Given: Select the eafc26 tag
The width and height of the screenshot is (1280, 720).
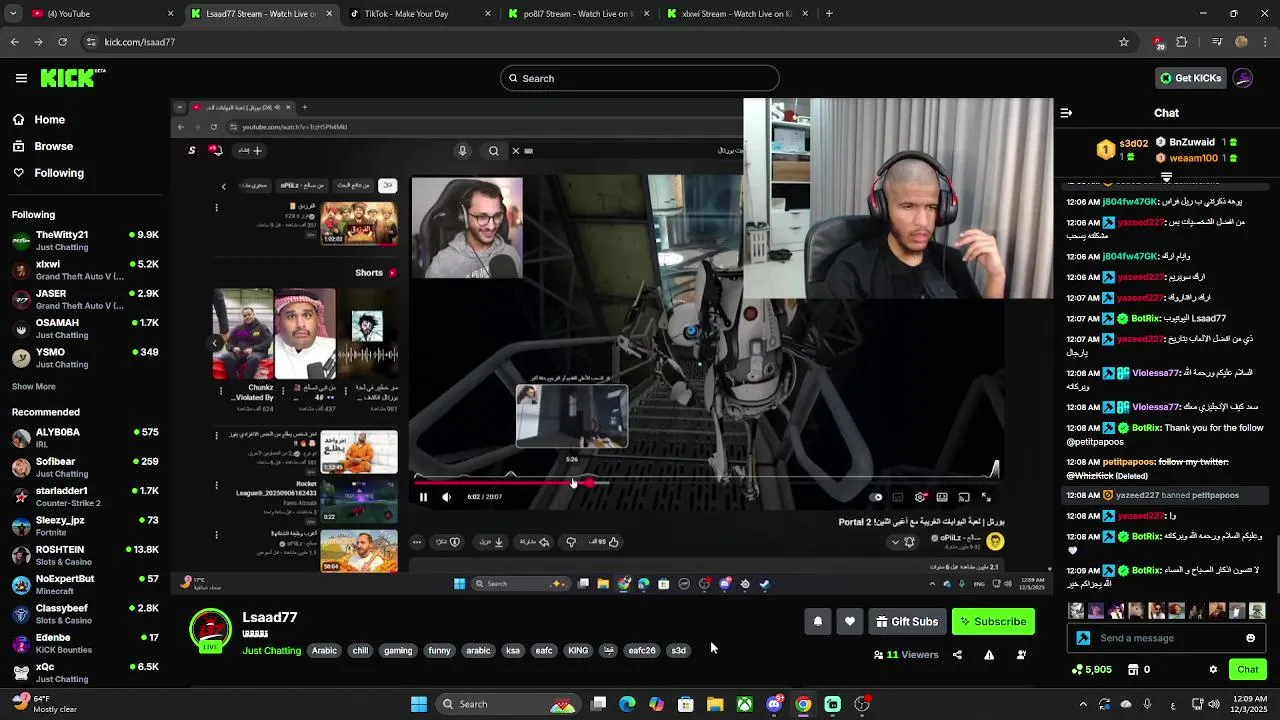Looking at the screenshot, I should [x=641, y=651].
